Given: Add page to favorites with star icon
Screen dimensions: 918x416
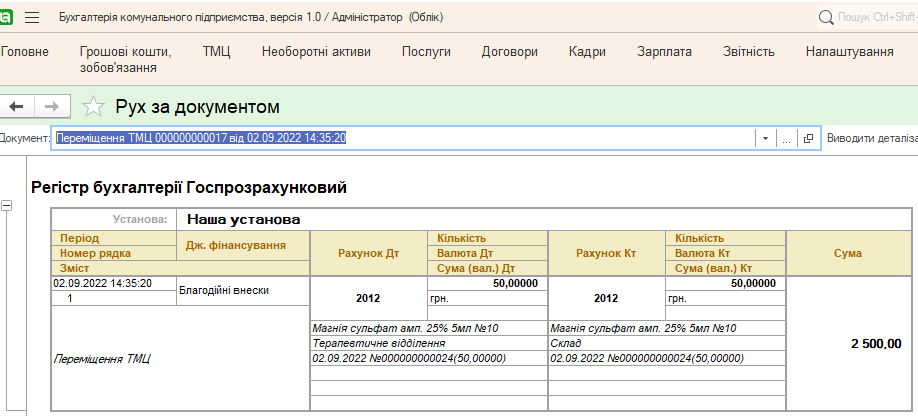Looking at the screenshot, I should pyautogui.click(x=93, y=107).
